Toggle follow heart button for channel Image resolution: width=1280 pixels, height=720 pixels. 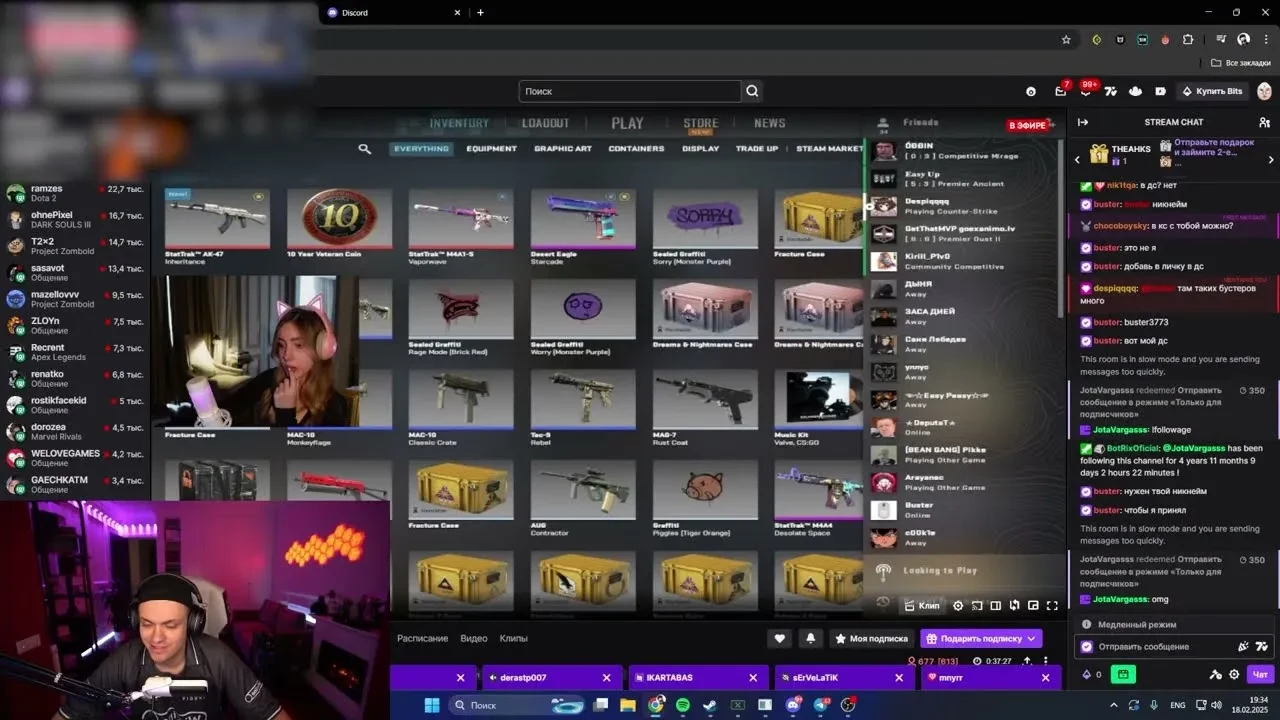(780, 638)
